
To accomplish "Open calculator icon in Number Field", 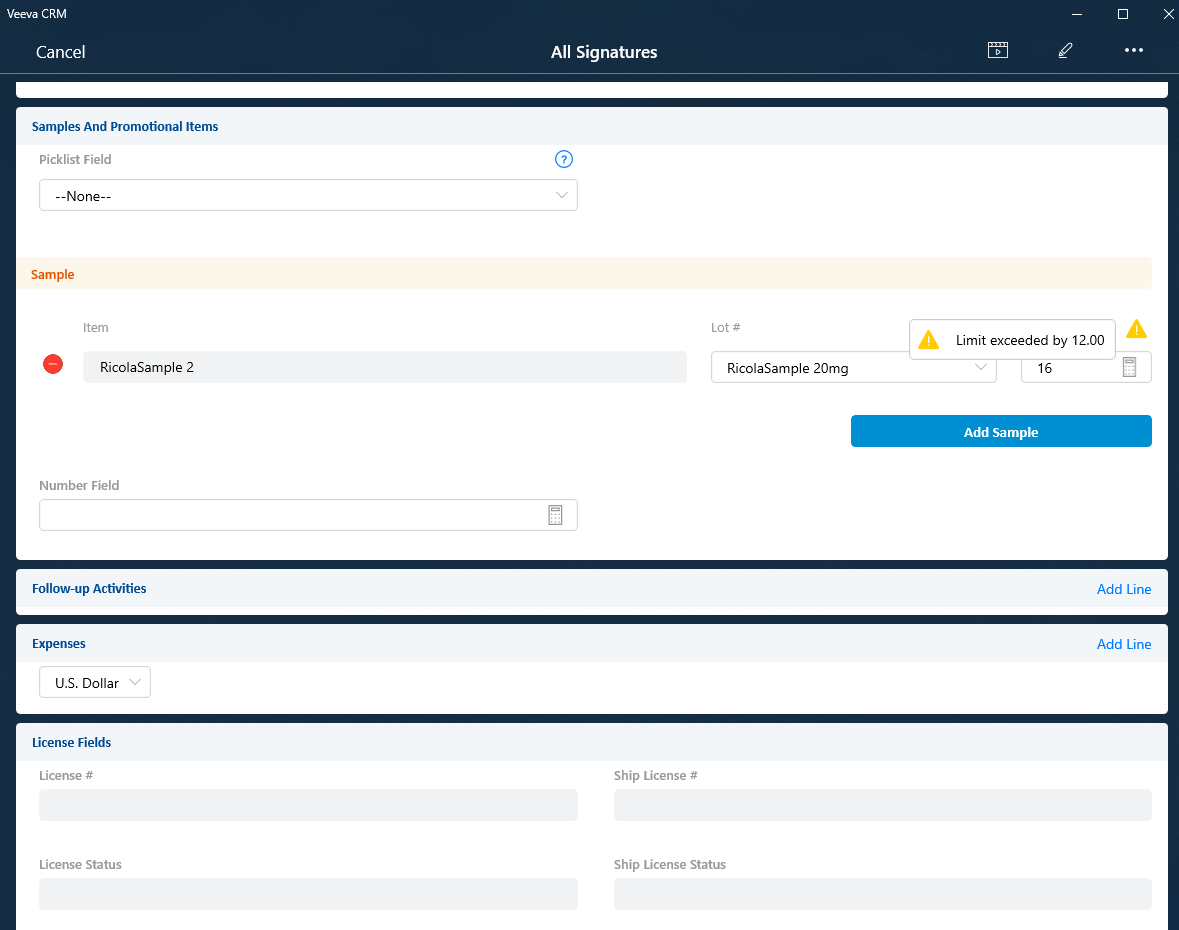I will tap(556, 515).
